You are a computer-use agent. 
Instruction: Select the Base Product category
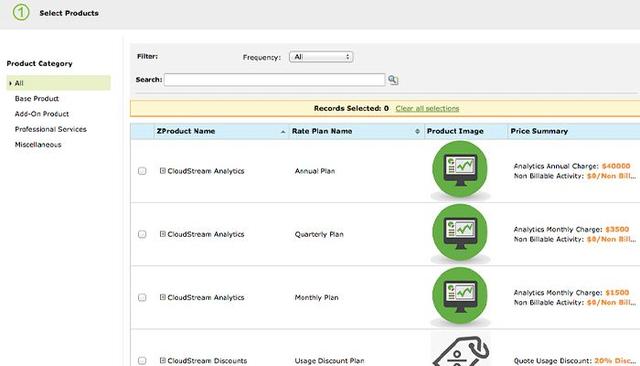[x=37, y=99]
